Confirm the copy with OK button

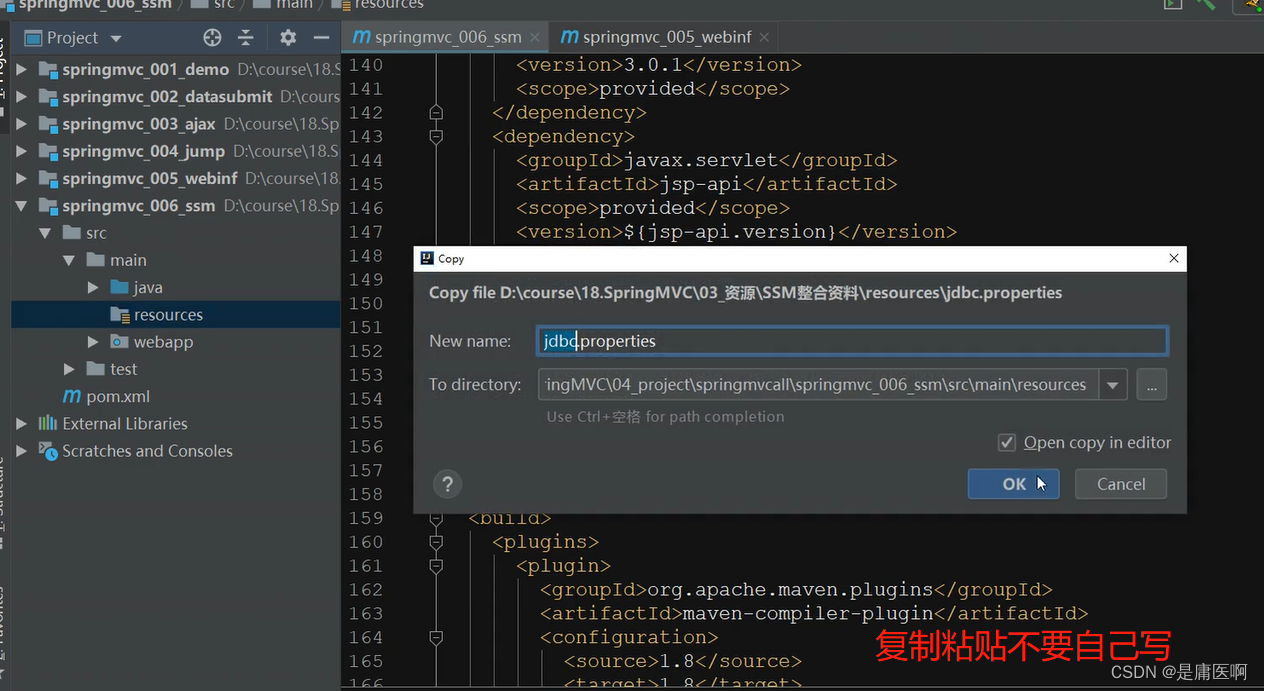1013,484
